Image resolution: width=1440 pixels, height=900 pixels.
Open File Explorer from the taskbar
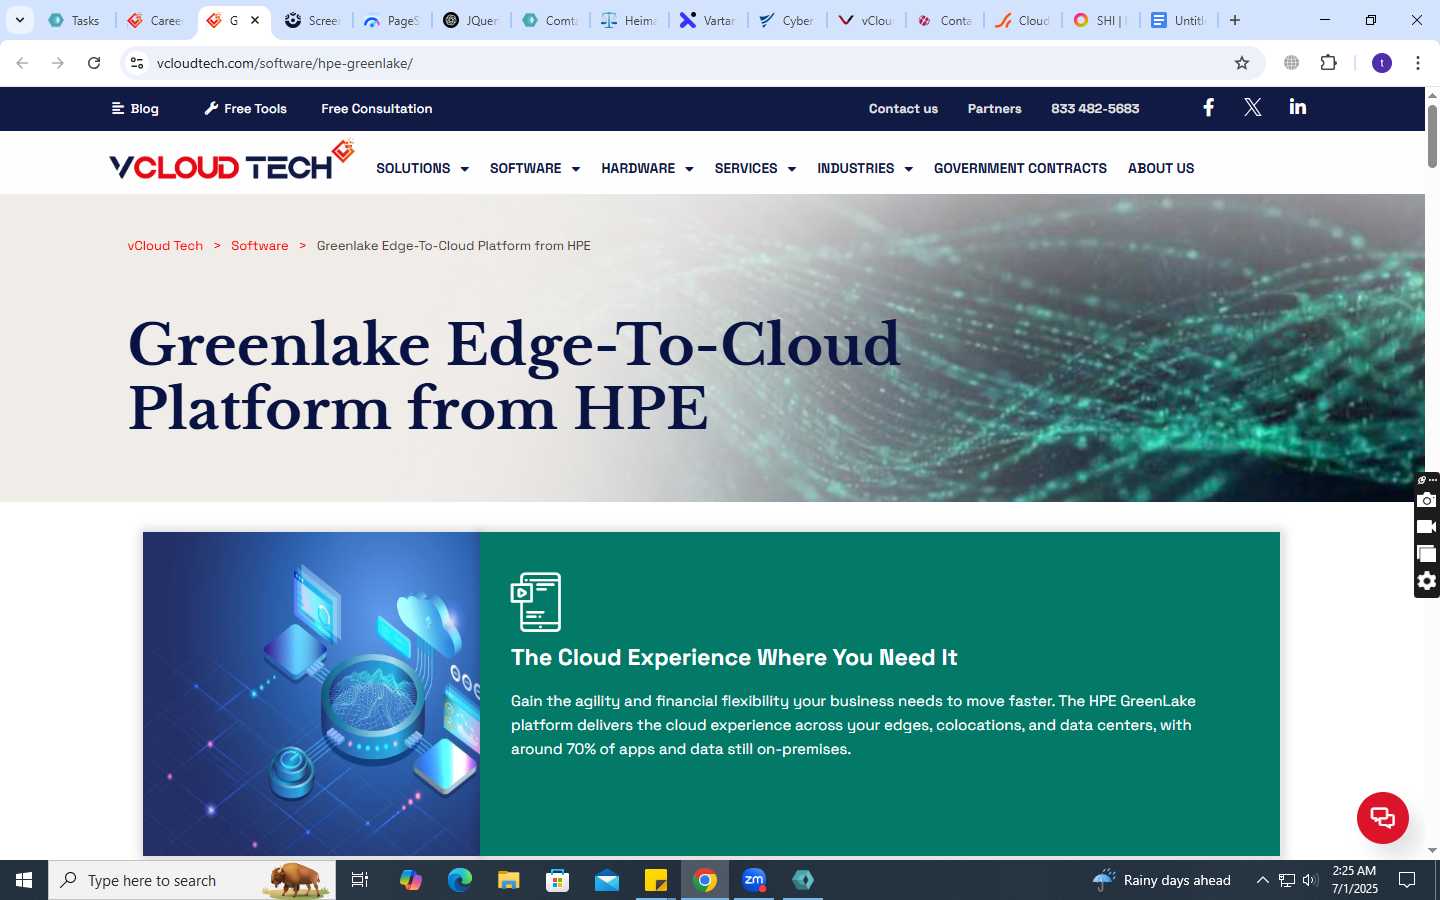(x=509, y=880)
